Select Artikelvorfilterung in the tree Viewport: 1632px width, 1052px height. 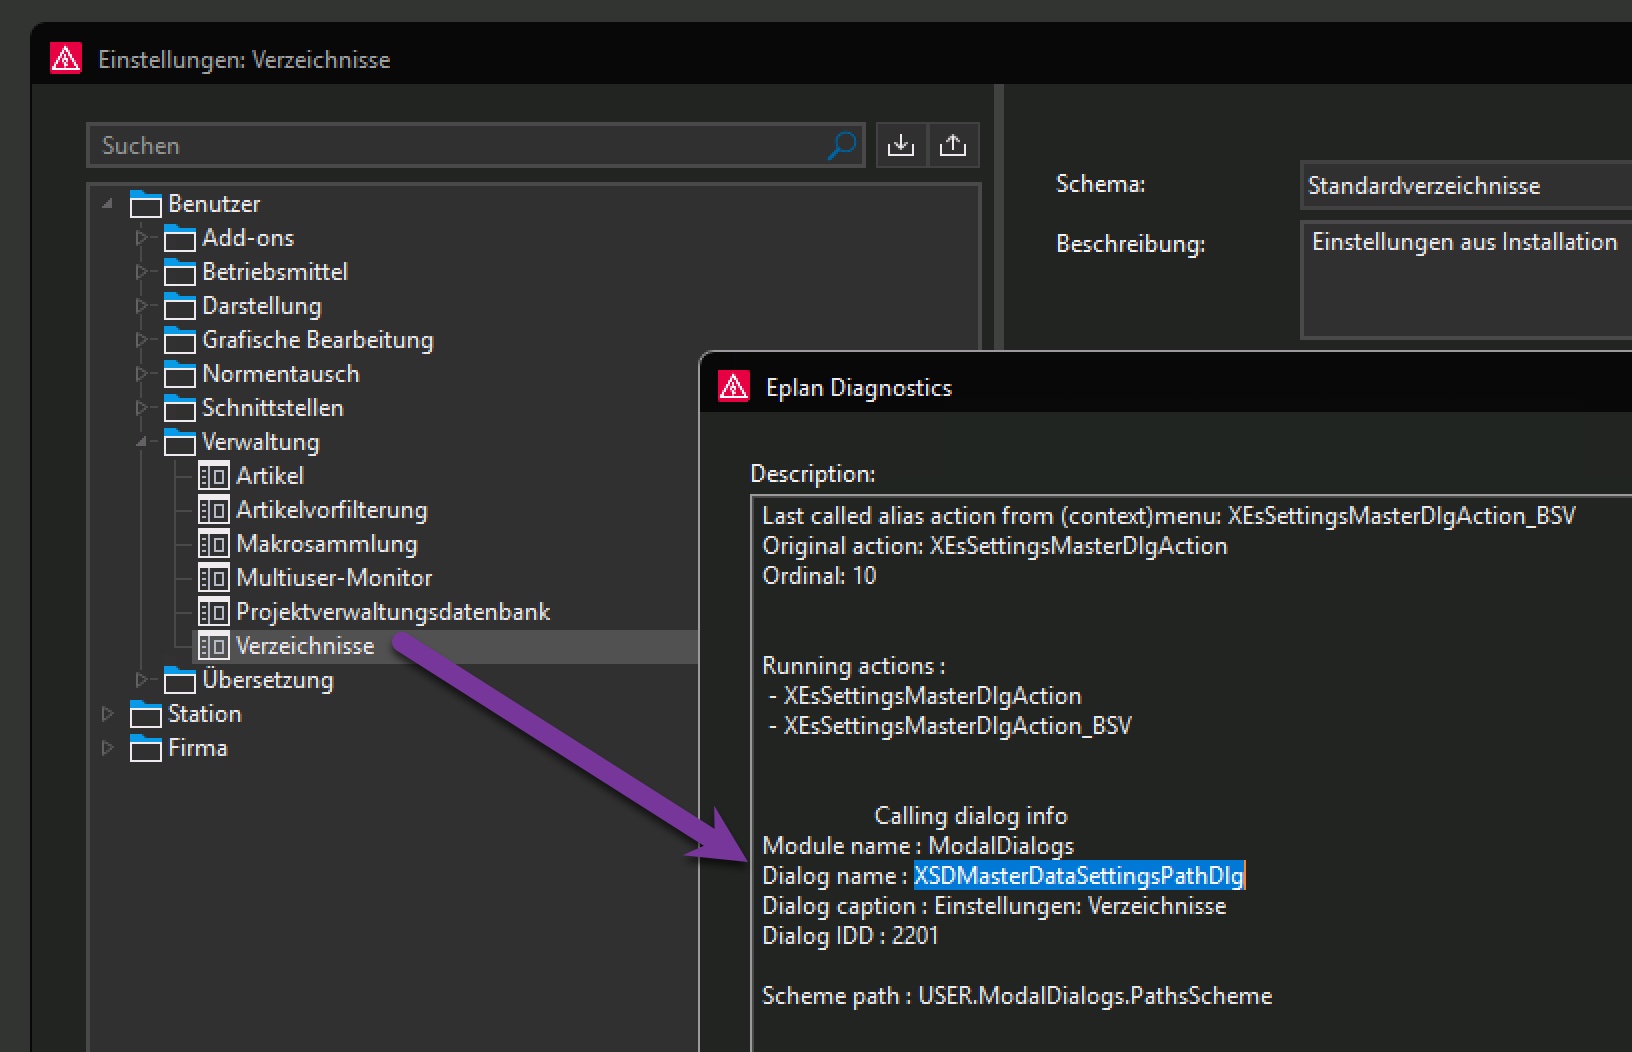point(331,510)
